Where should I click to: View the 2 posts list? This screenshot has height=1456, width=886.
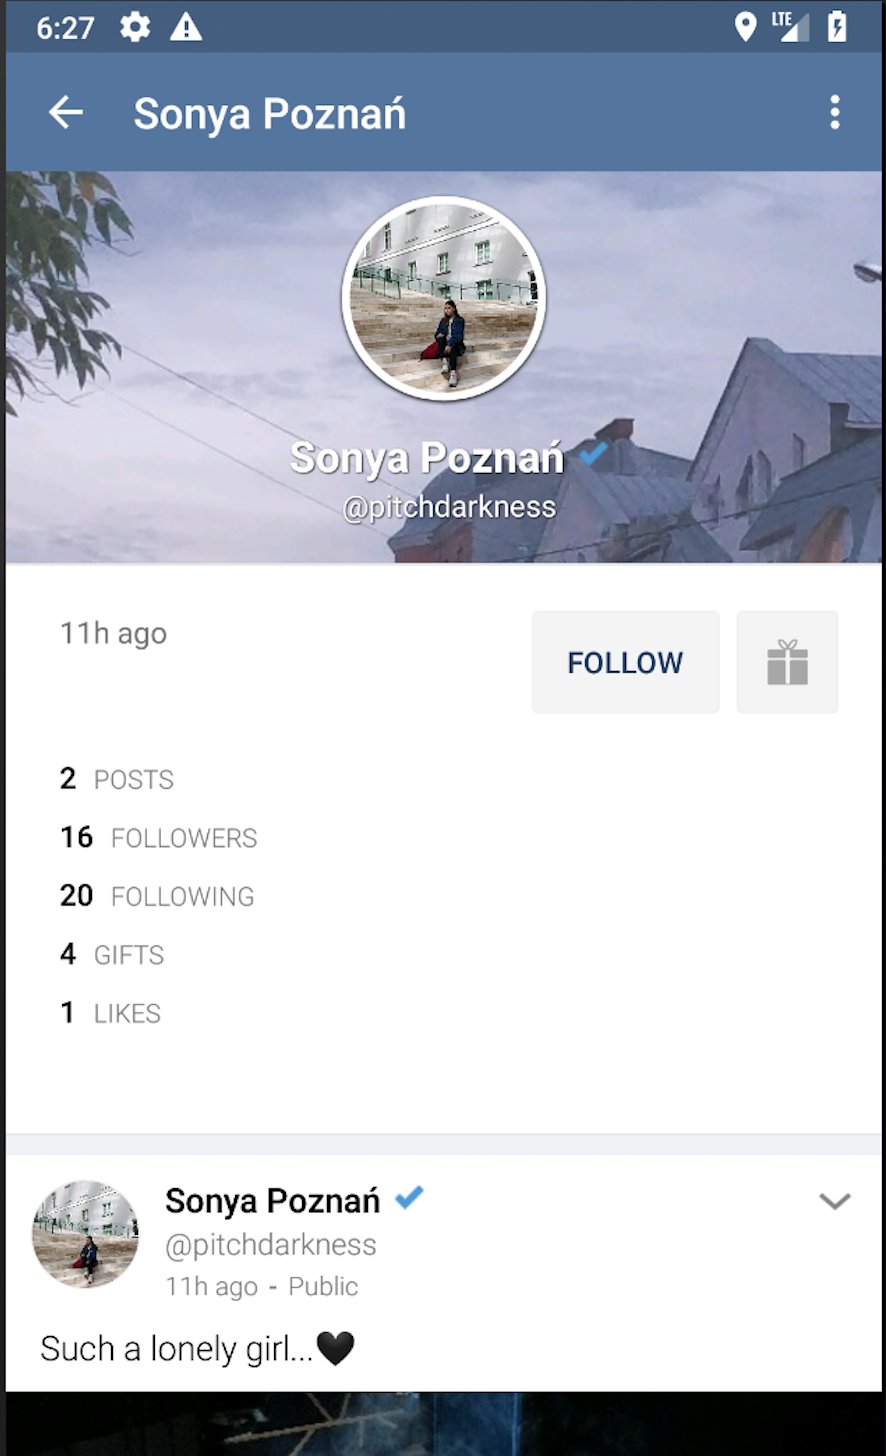[117, 779]
